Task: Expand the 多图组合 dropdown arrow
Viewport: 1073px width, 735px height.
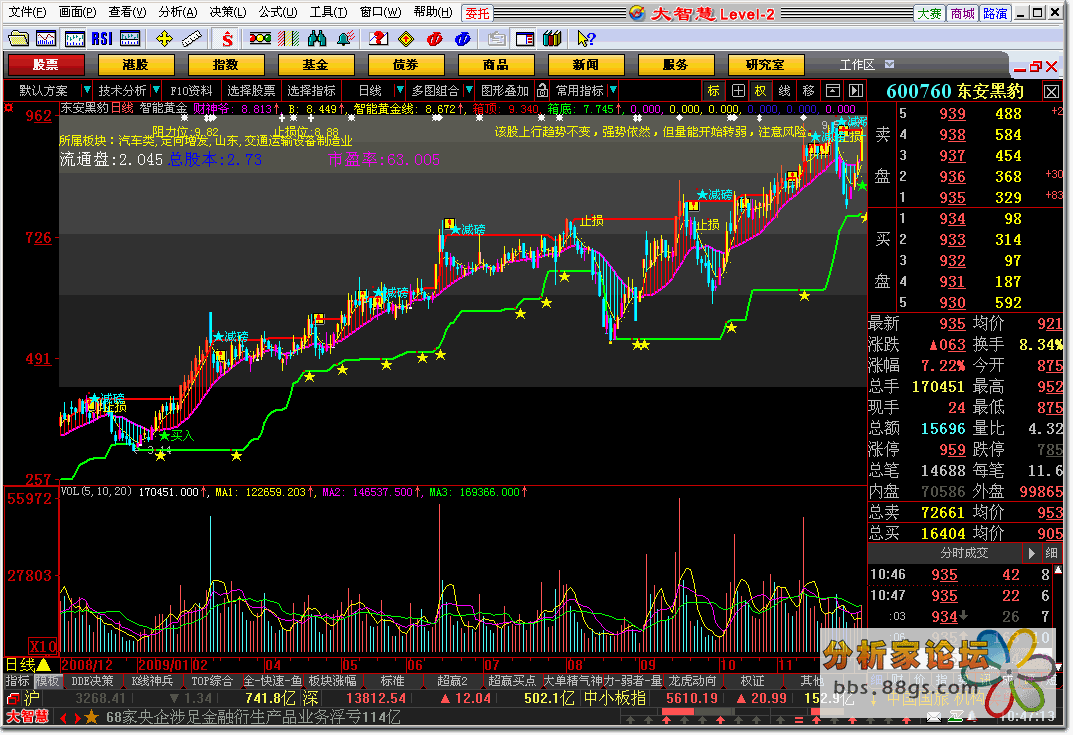Action: (469, 90)
